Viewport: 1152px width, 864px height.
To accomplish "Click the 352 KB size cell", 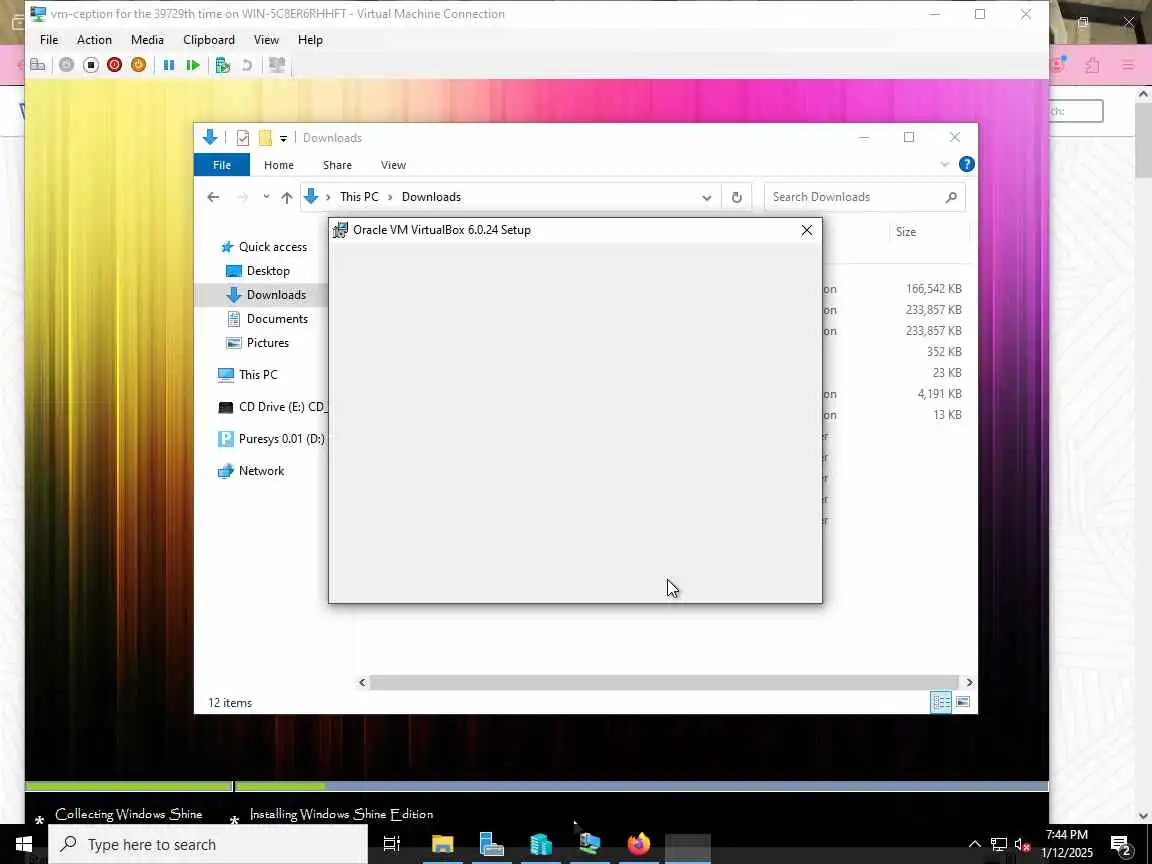I will point(943,352).
